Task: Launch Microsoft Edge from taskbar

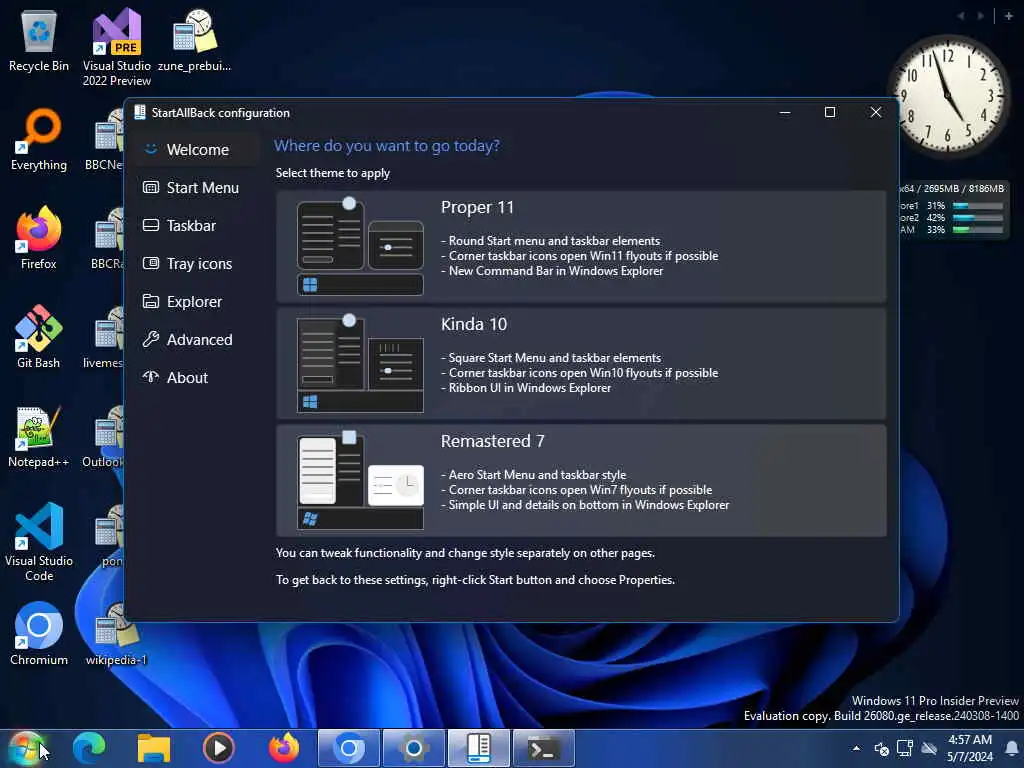Action: pyautogui.click(x=89, y=748)
